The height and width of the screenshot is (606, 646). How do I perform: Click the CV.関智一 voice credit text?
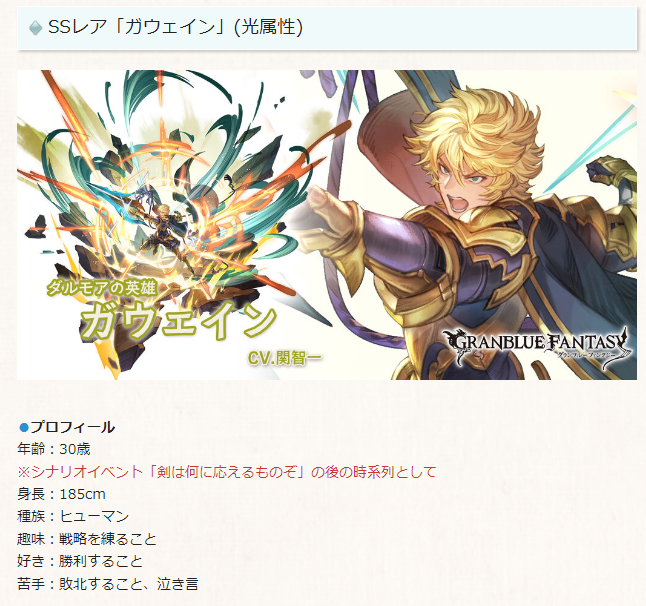click(284, 358)
